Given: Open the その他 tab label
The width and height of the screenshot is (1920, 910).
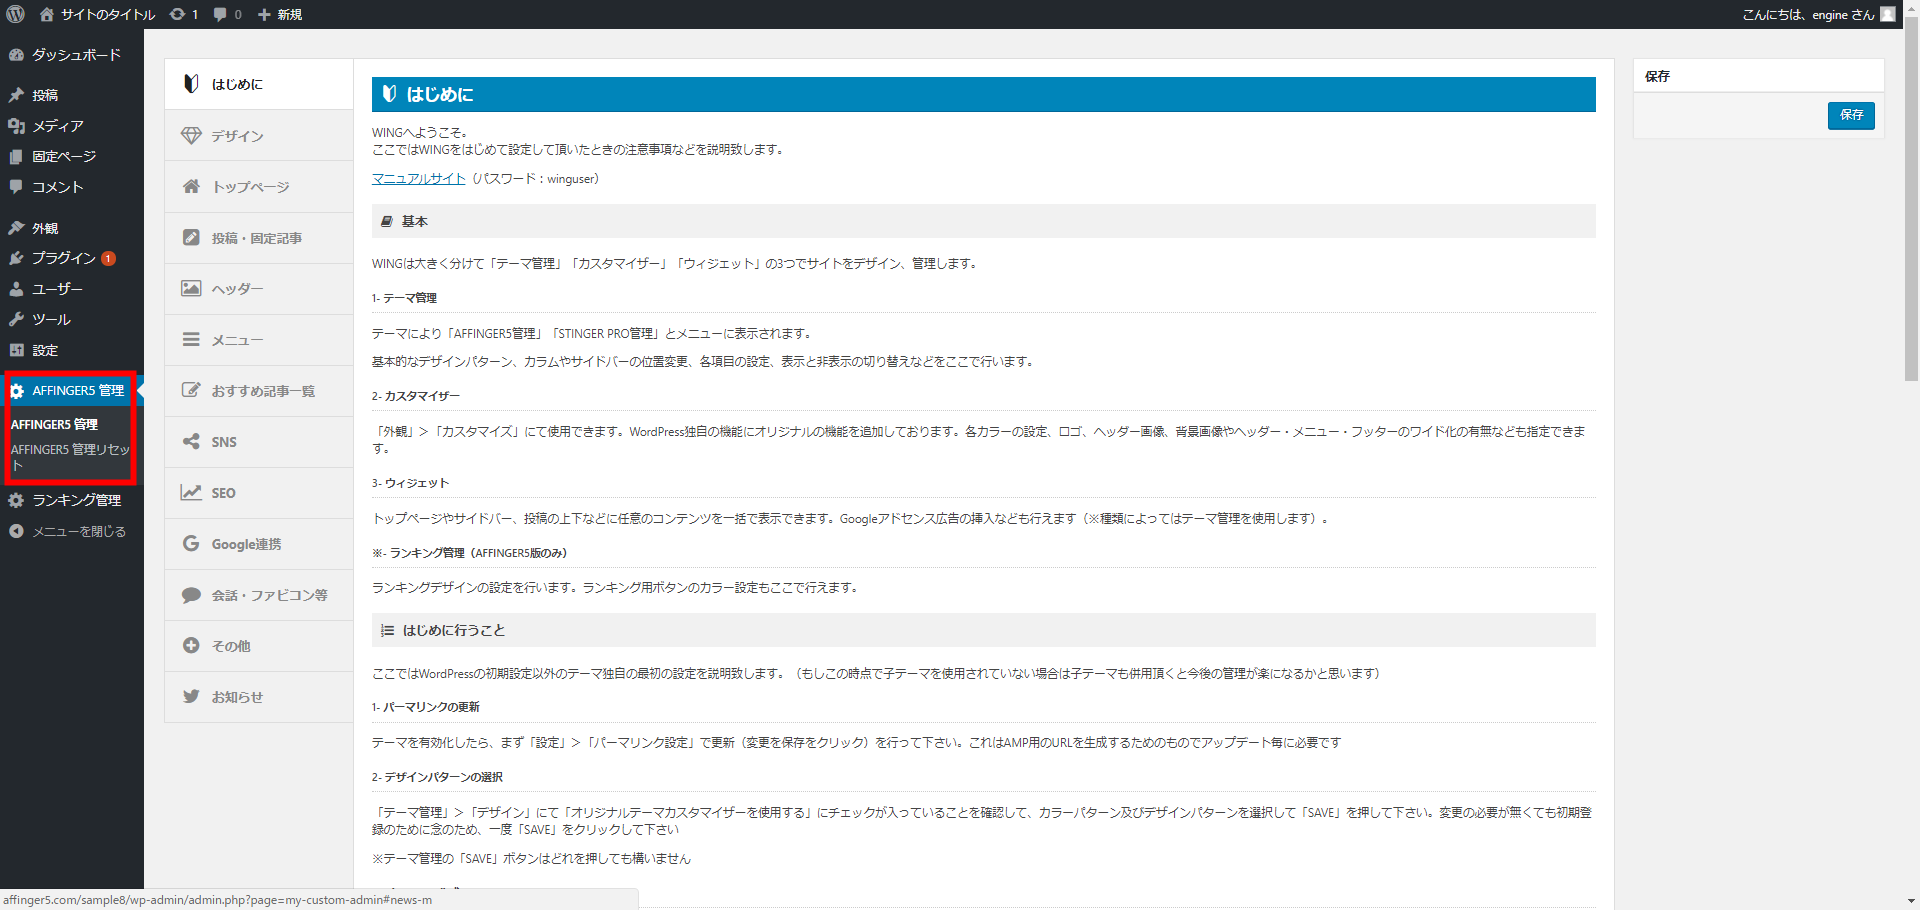Looking at the screenshot, I should tap(231, 646).
